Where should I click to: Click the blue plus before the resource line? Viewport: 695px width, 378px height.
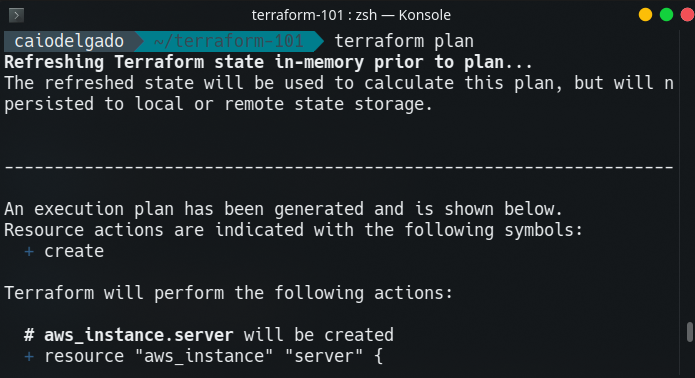pyautogui.click(x=29, y=357)
